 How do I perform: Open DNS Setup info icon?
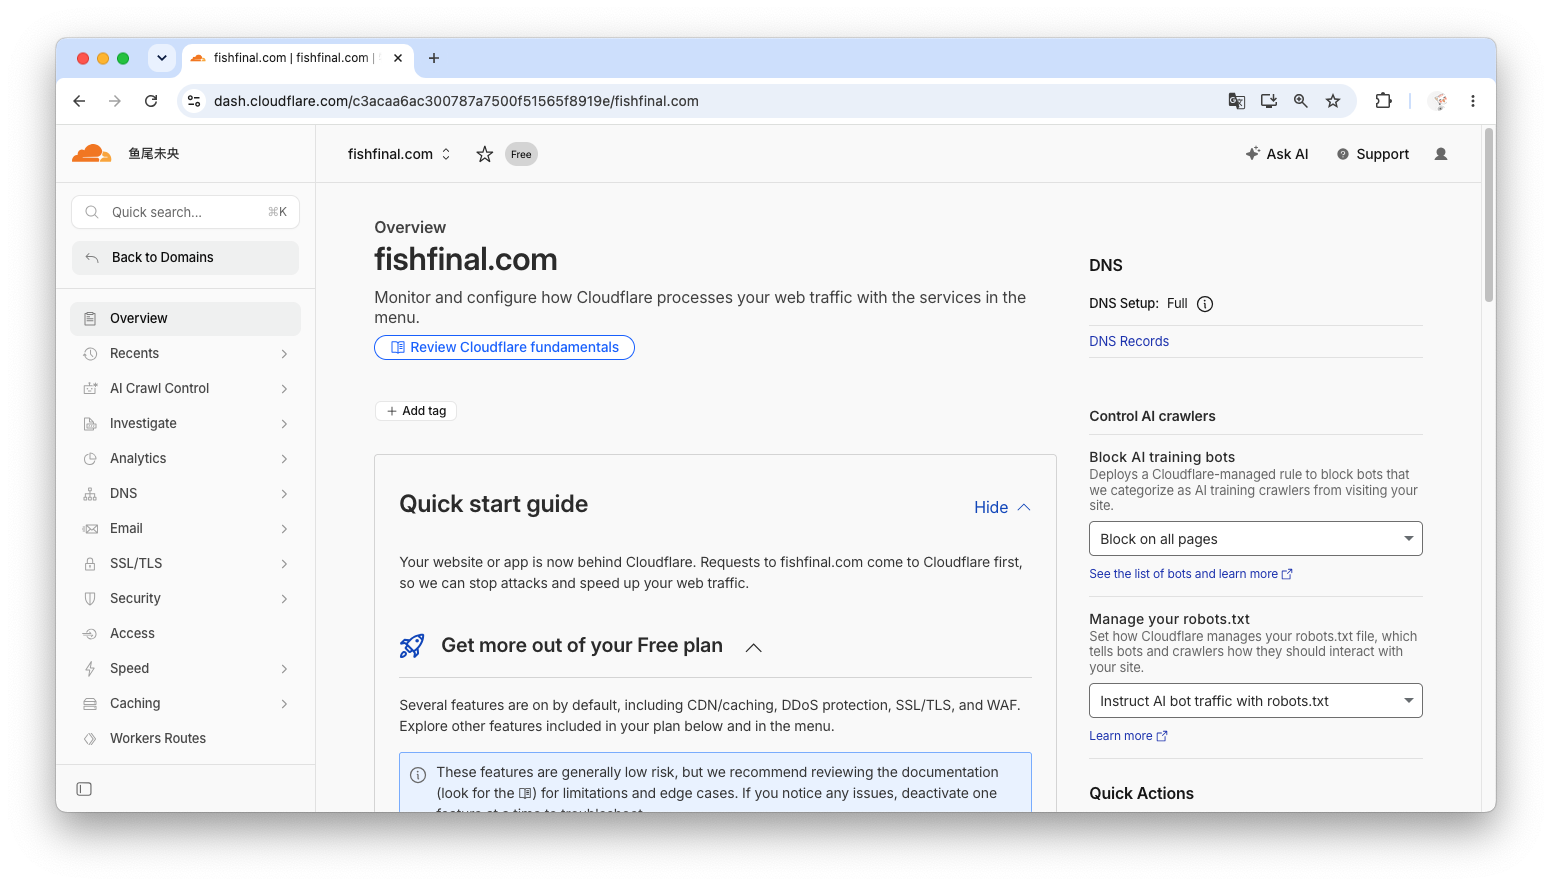pyautogui.click(x=1205, y=304)
